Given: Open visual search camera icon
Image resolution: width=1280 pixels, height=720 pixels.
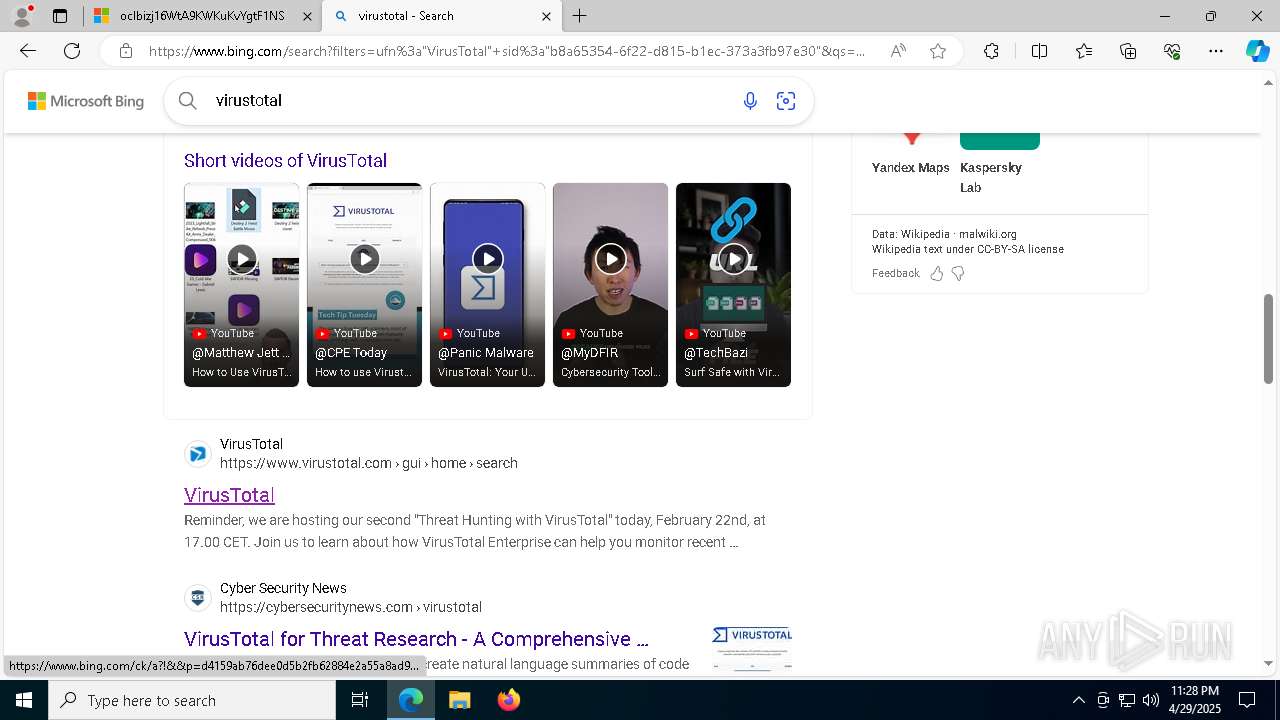Looking at the screenshot, I should pos(786,101).
